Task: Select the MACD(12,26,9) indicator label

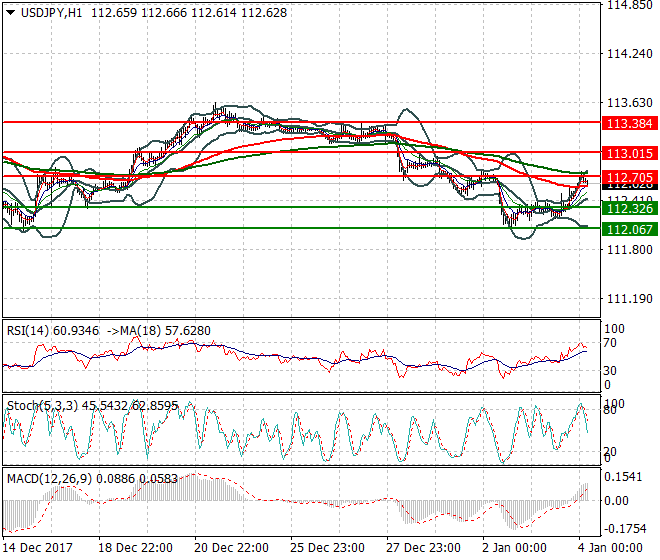Action: (49, 479)
